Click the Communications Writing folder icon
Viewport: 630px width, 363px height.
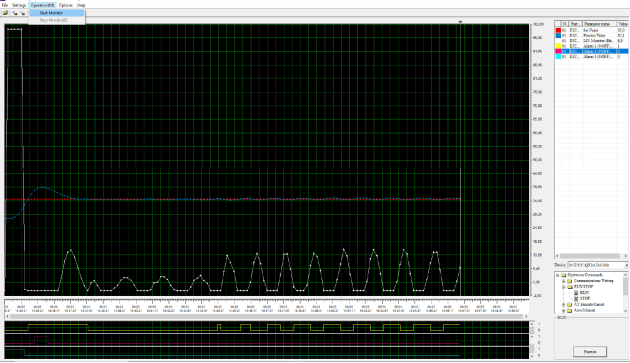coord(570,281)
